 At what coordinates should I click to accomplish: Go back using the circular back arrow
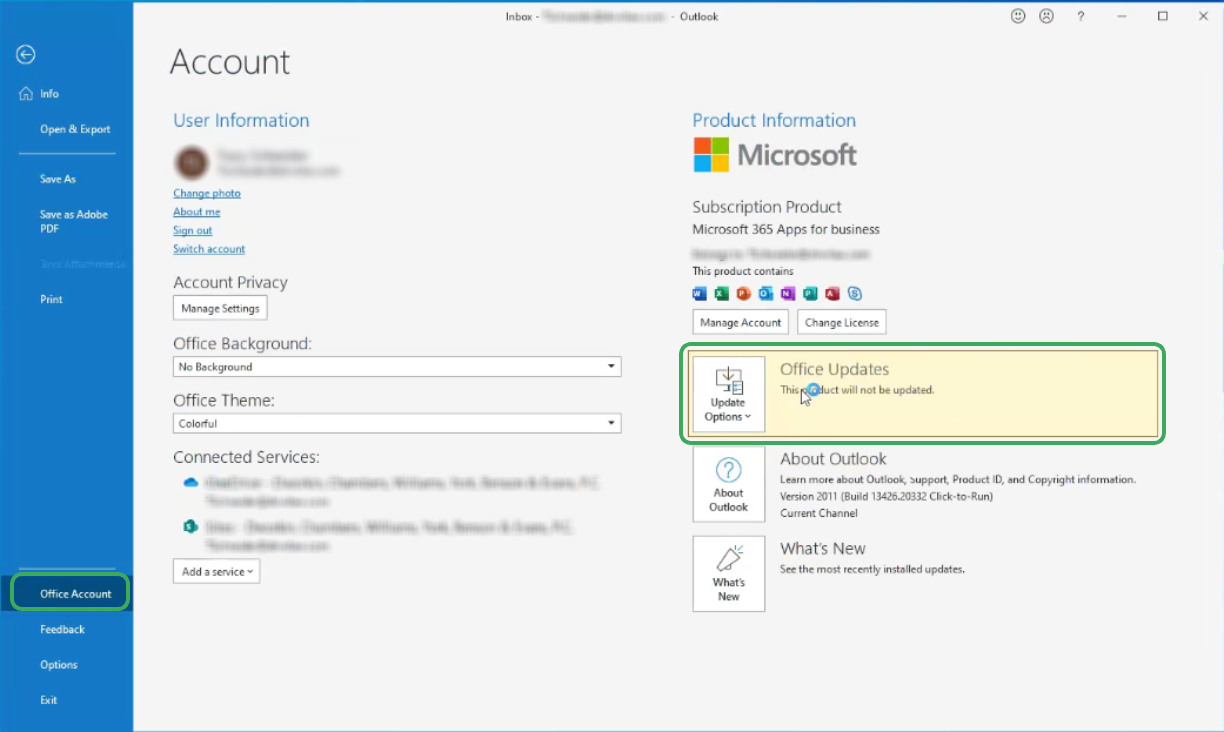coord(26,55)
